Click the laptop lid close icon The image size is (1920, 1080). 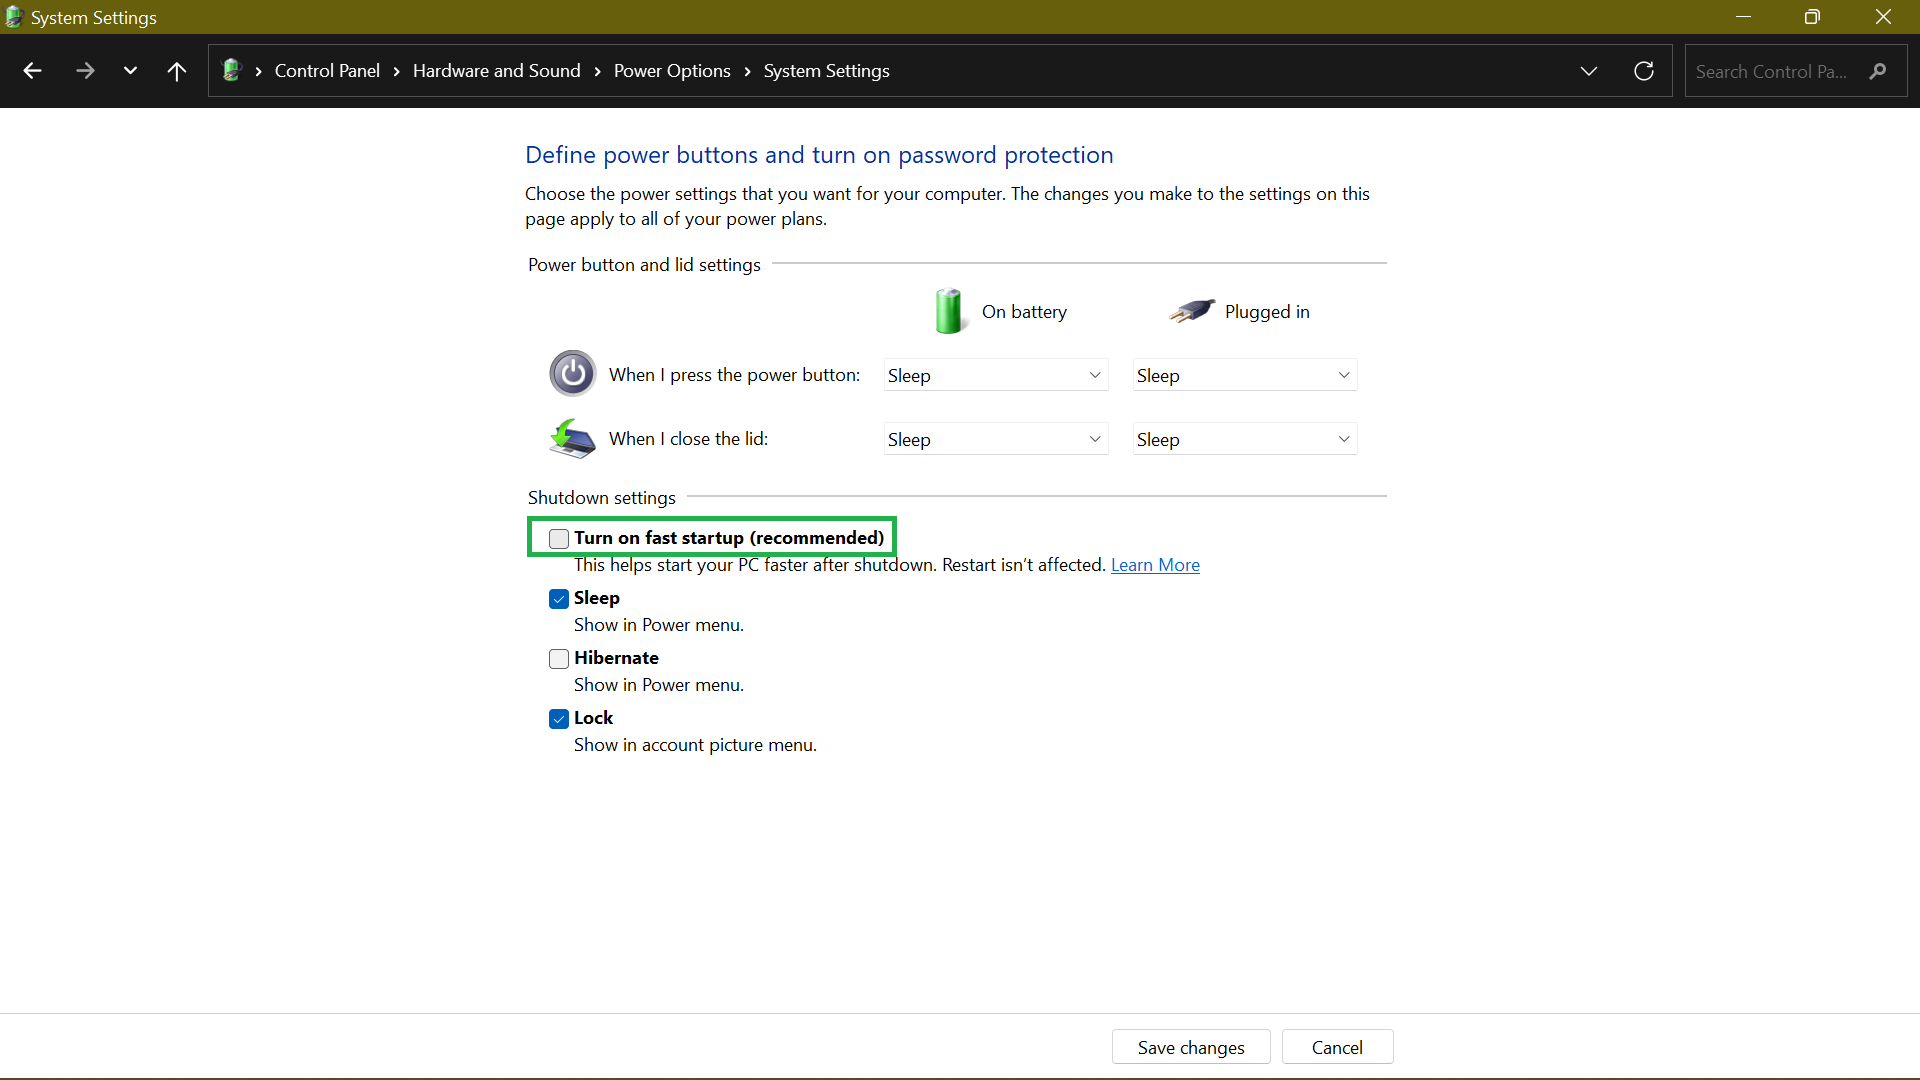(x=570, y=439)
